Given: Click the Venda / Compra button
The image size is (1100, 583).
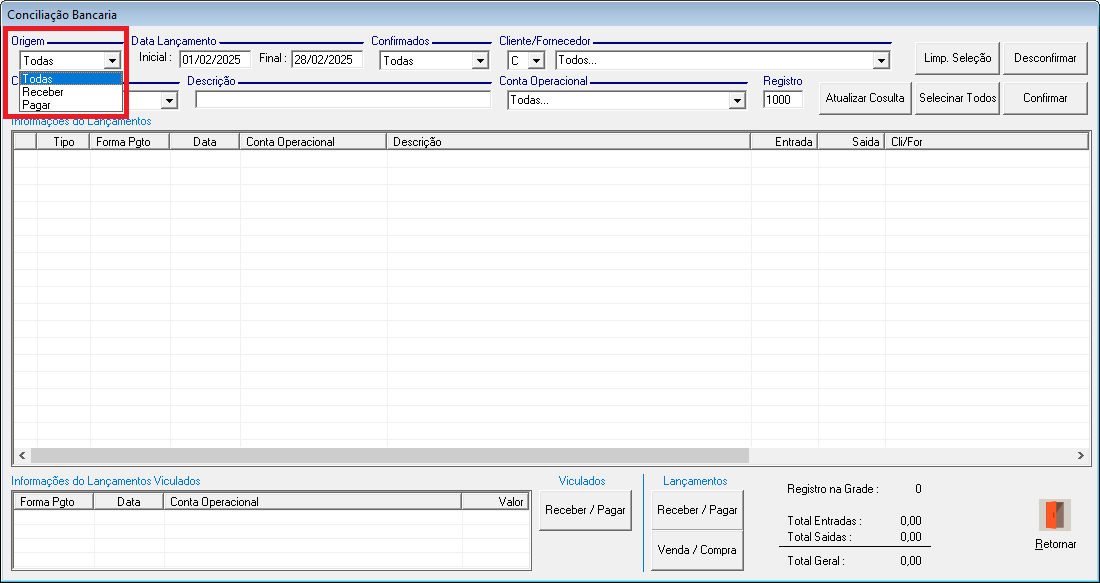Looking at the screenshot, I should (697, 550).
